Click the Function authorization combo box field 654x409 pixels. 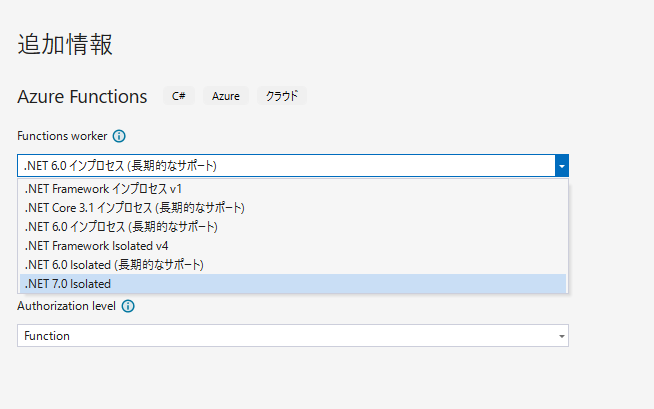(x=293, y=336)
